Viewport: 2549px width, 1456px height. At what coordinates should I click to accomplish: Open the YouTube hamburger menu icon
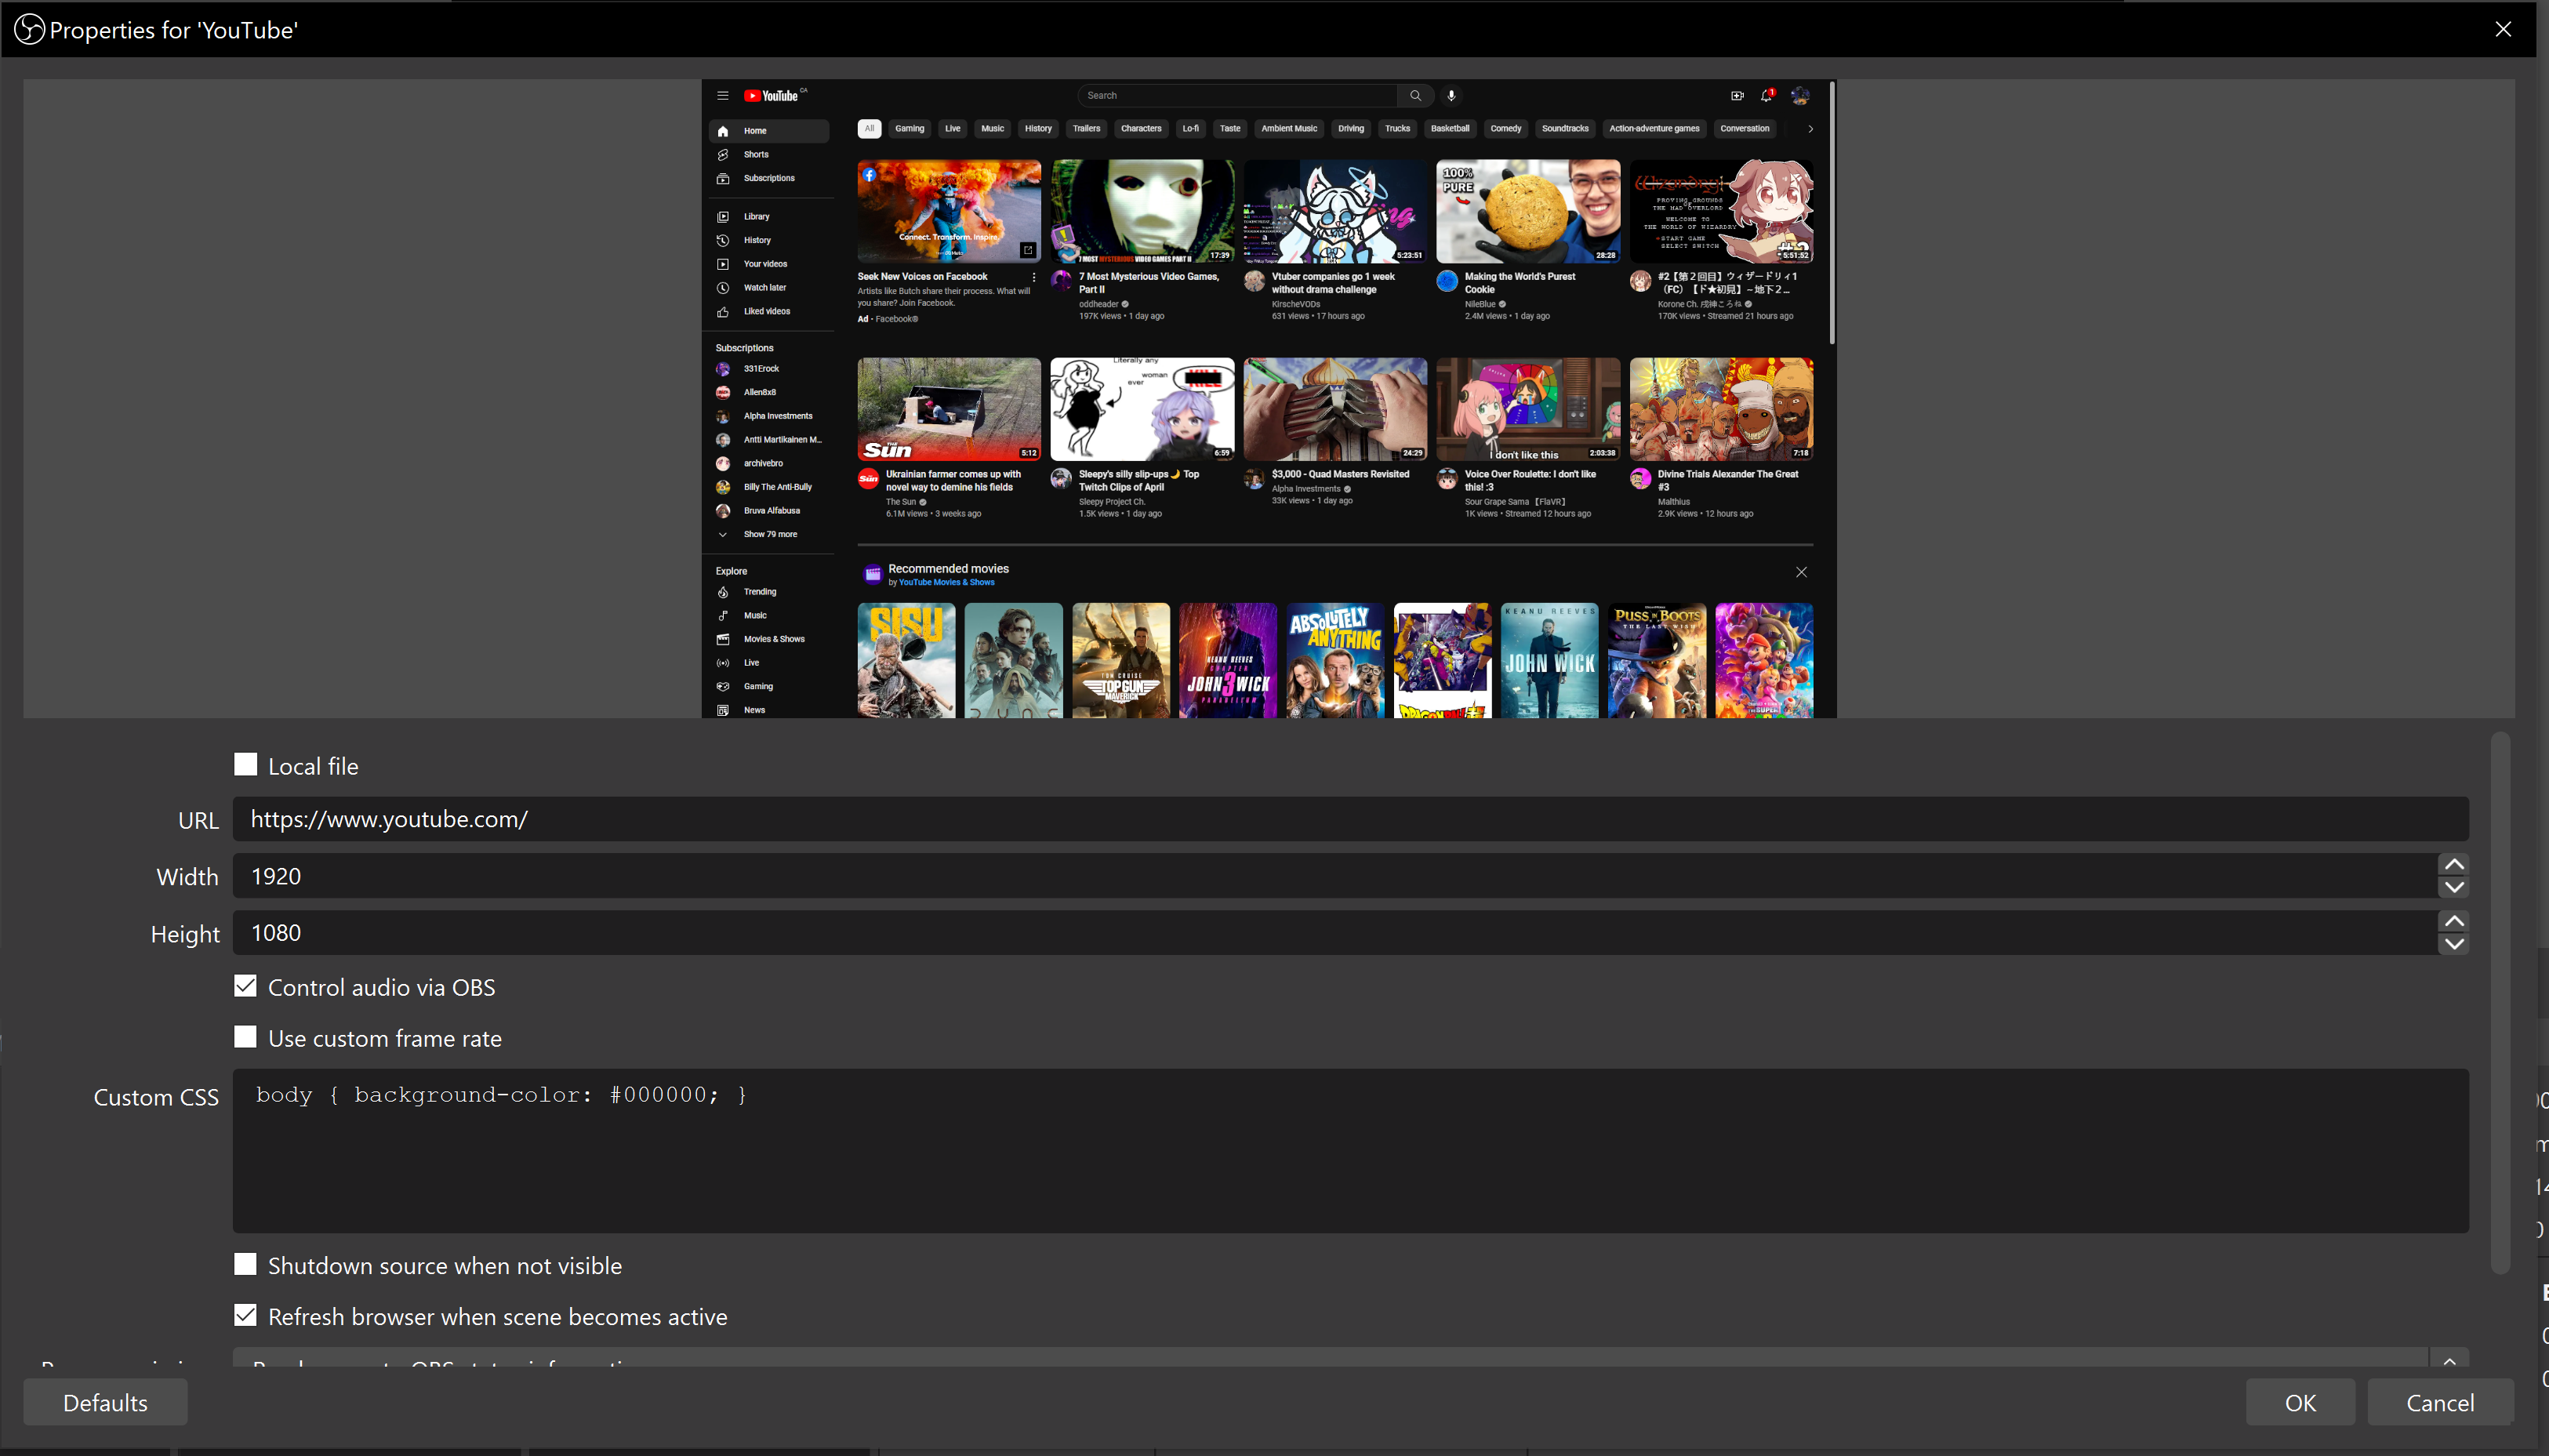point(722,96)
